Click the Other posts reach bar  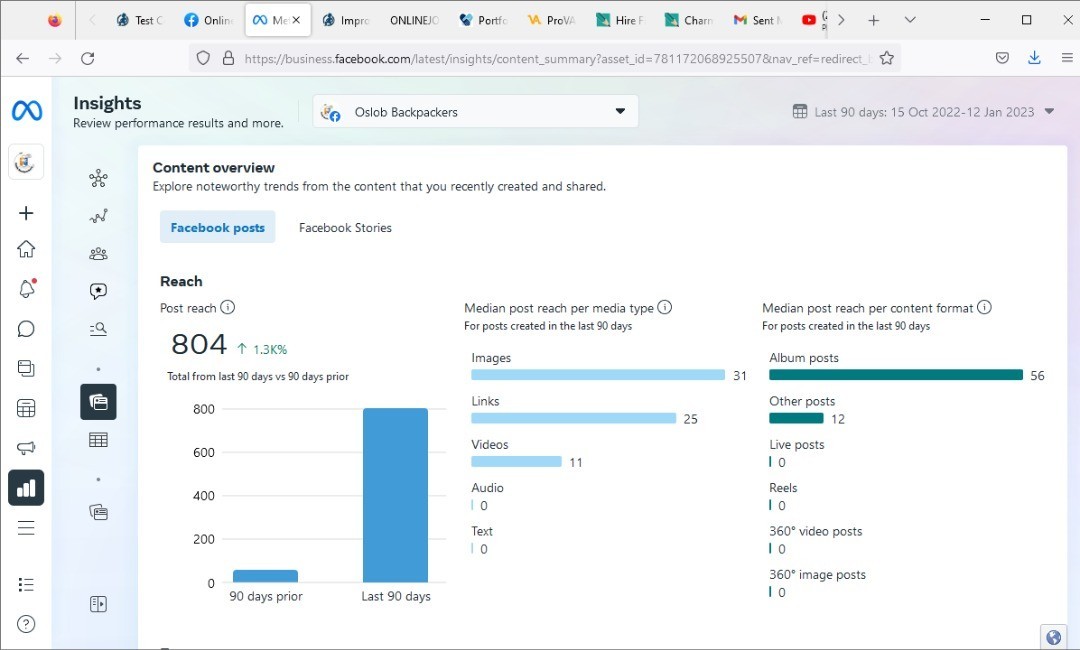[x=796, y=419]
